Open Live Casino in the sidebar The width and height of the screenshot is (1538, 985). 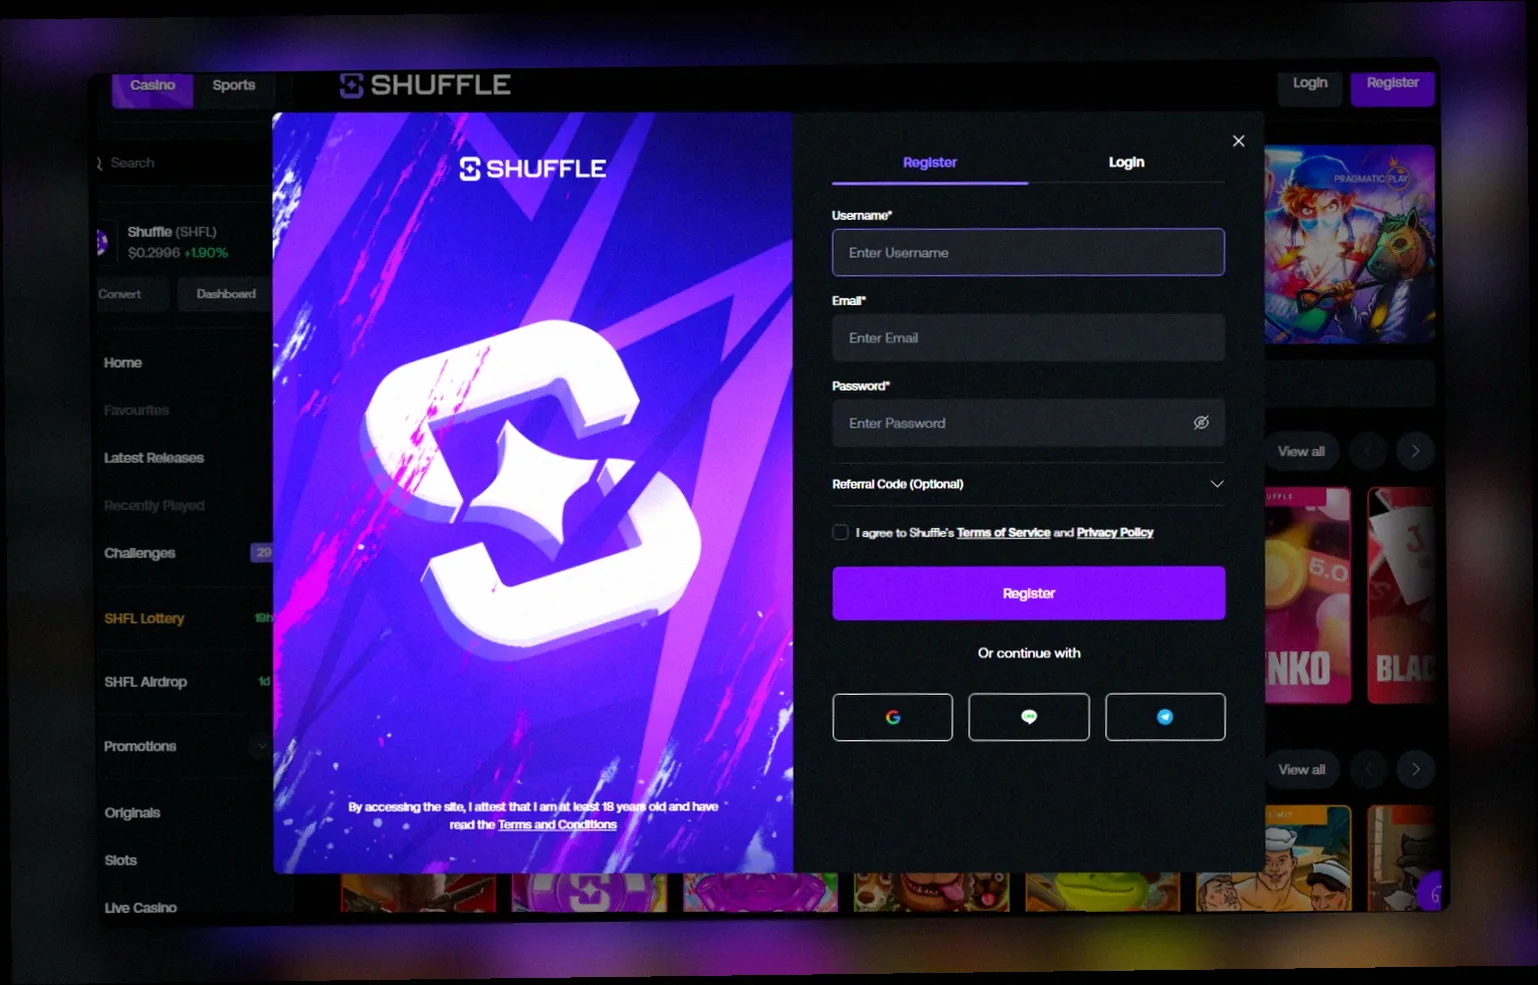click(x=141, y=908)
